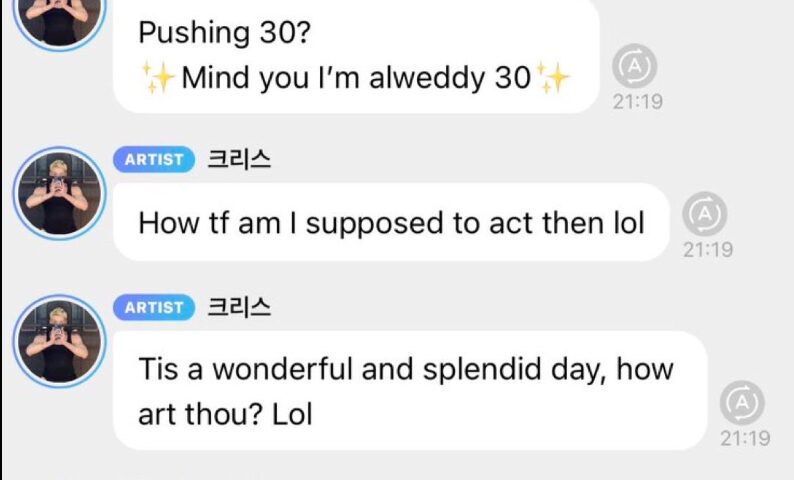Tap the 21:19 timestamp beside "Pushing 30?" bubble
Image resolution: width=794 pixels, height=480 pixels.
point(638,102)
